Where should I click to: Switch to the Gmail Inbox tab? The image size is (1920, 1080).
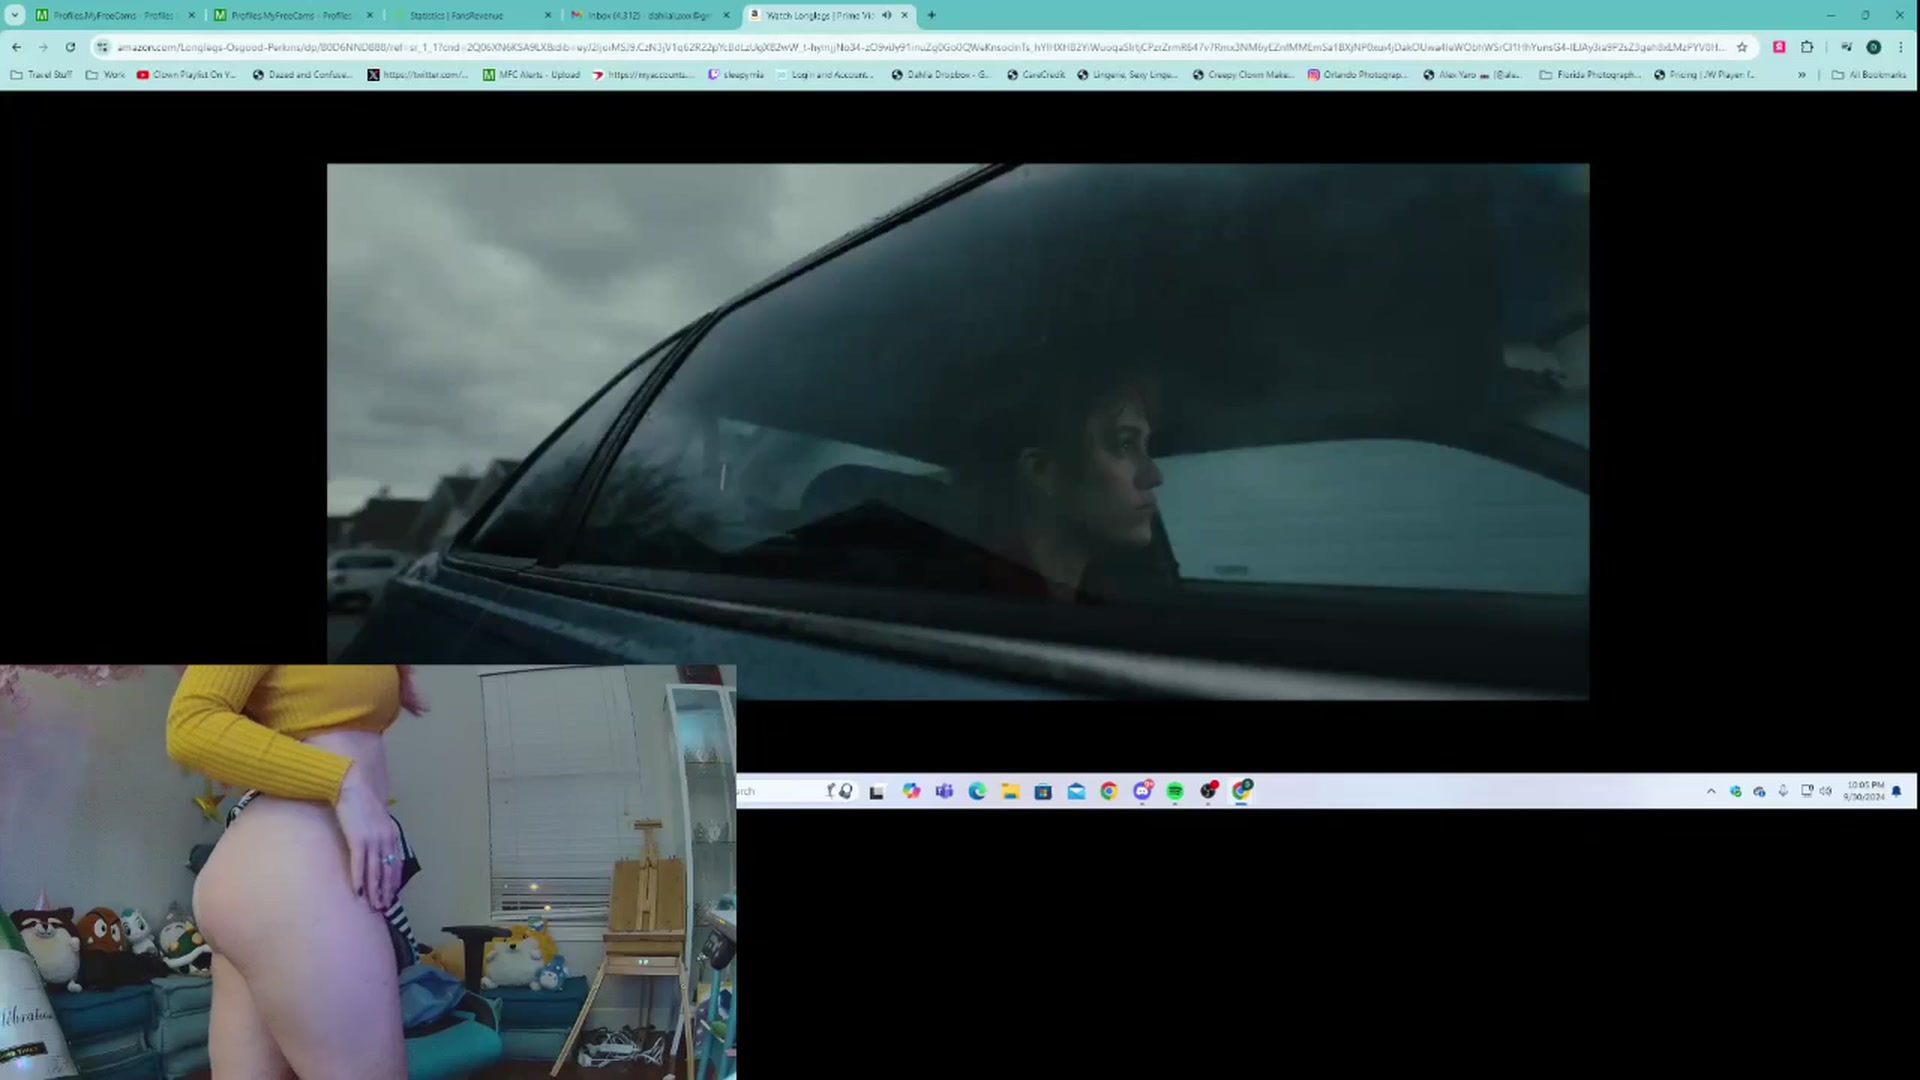pos(650,15)
